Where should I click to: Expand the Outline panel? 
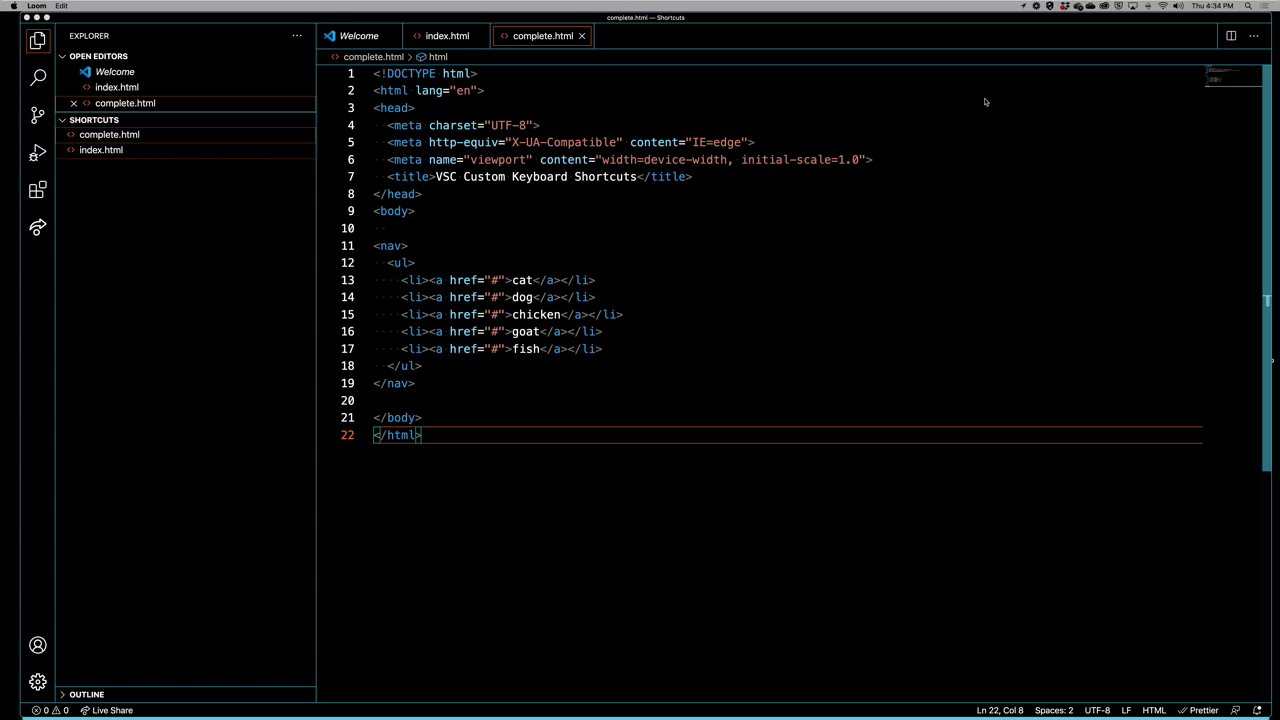86,694
